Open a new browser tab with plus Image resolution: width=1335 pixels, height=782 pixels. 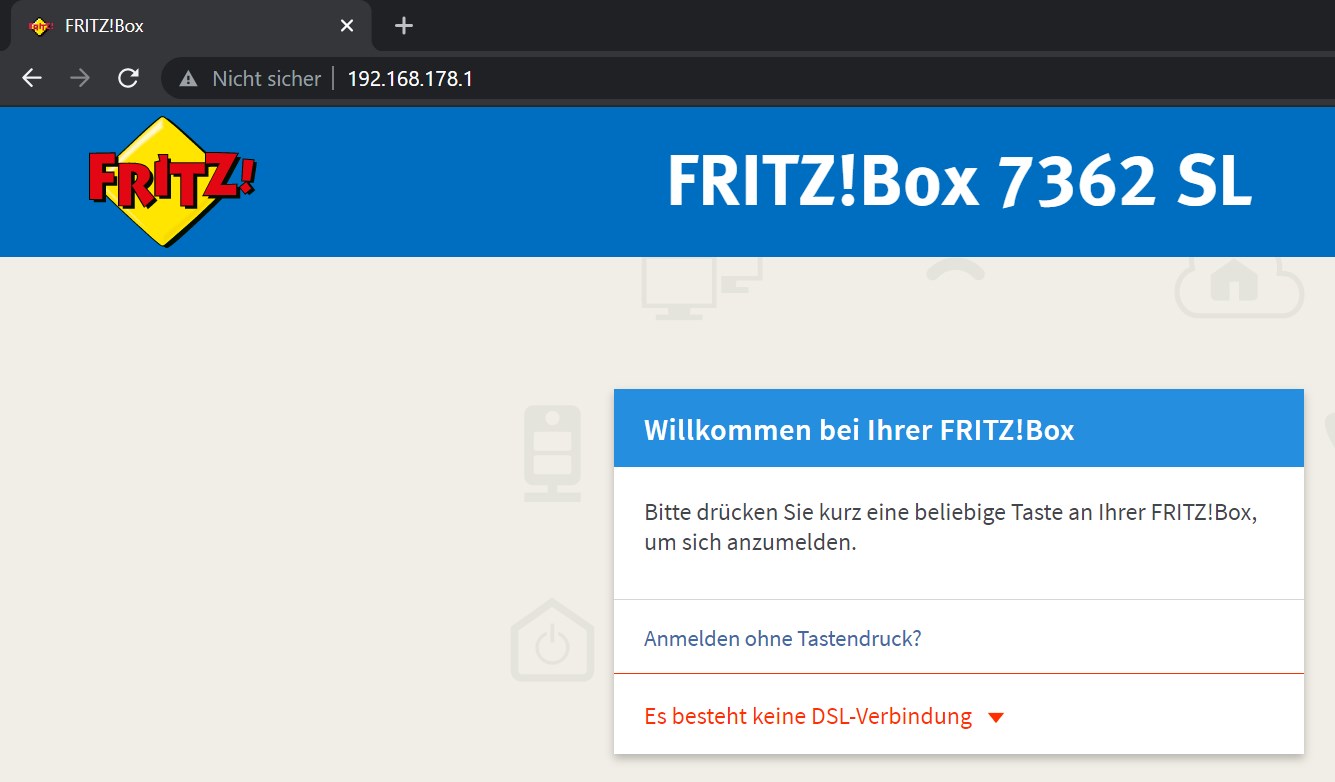pyautogui.click(x=404, y=26)
